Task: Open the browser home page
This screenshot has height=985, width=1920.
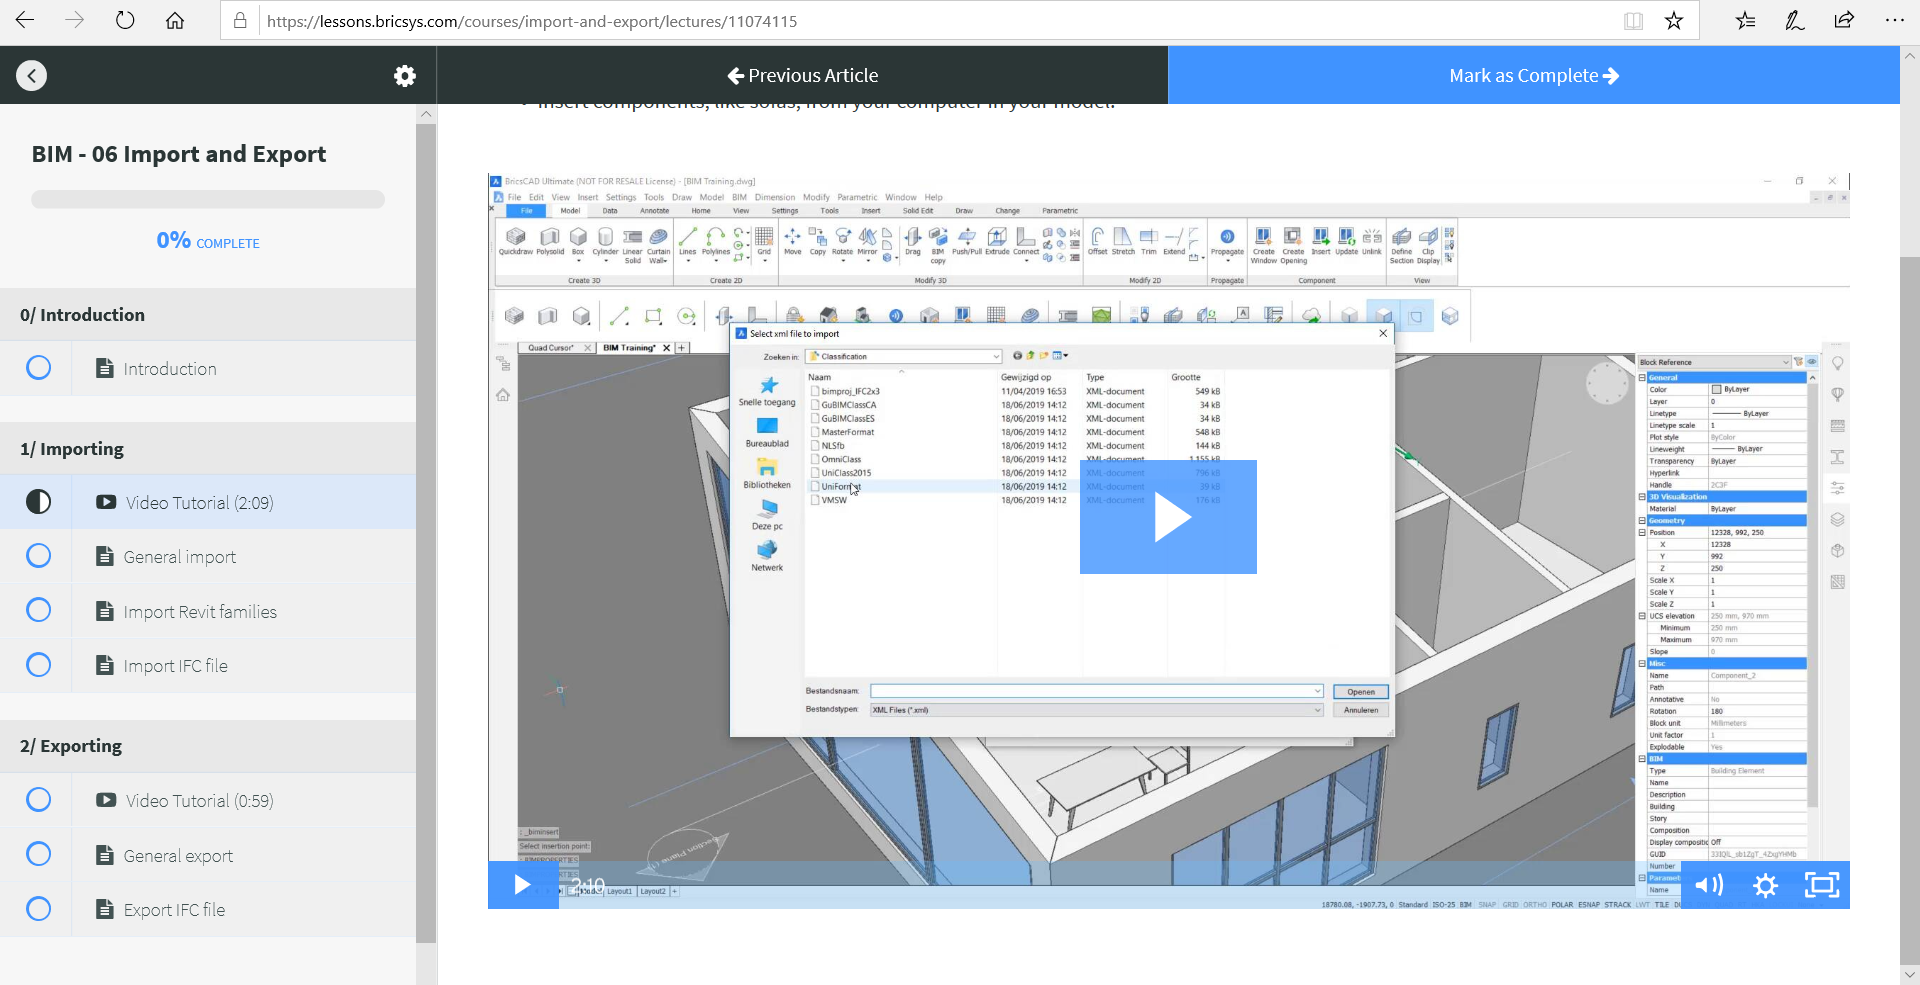Action: (175, 20)
